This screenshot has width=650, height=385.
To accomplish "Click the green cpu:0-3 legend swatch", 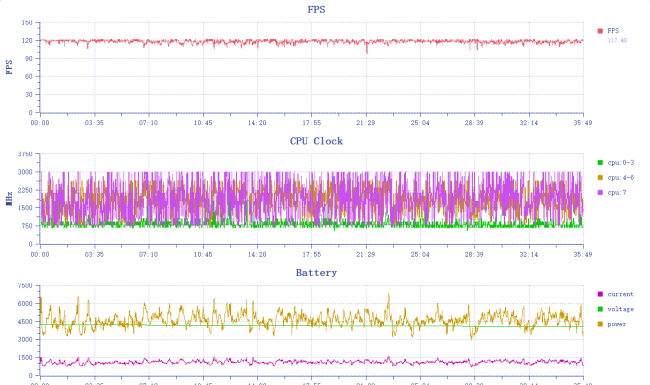I will pos(600,163).
